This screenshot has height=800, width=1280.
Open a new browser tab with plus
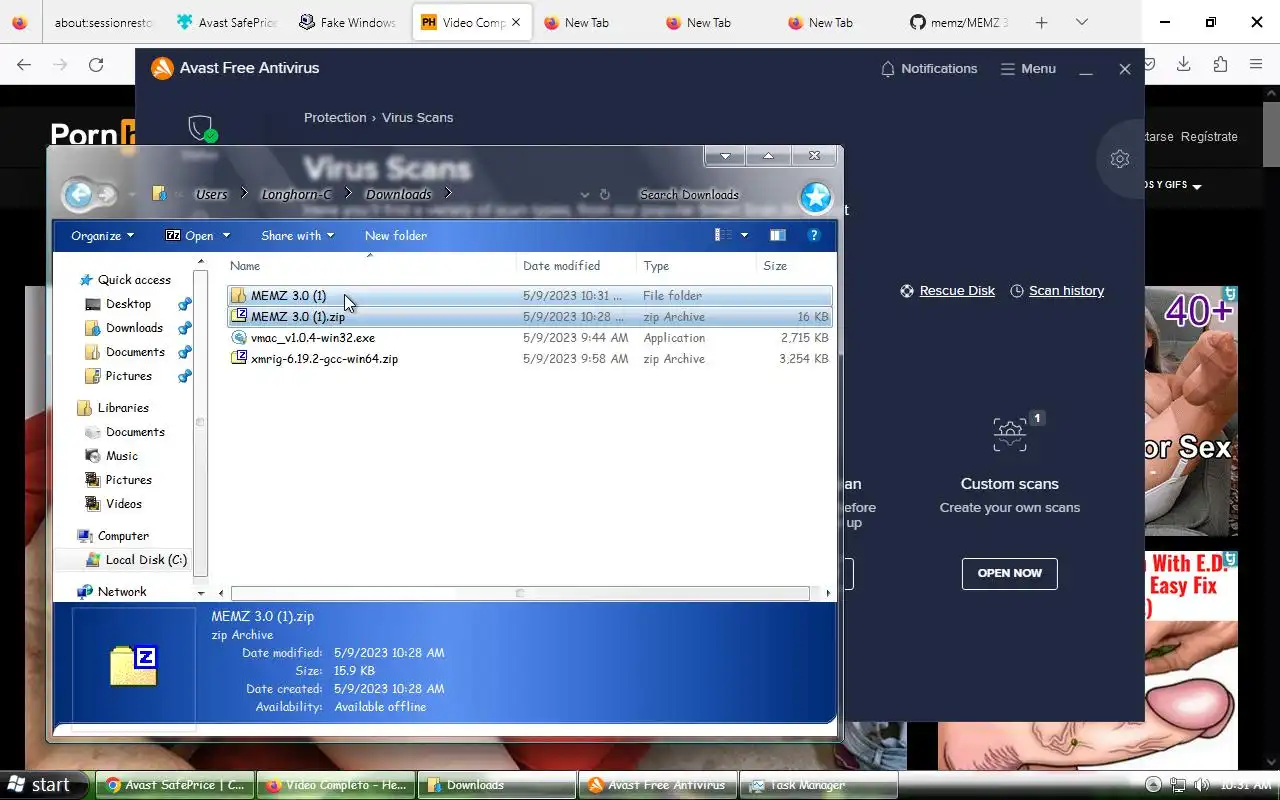point(1041,22)
